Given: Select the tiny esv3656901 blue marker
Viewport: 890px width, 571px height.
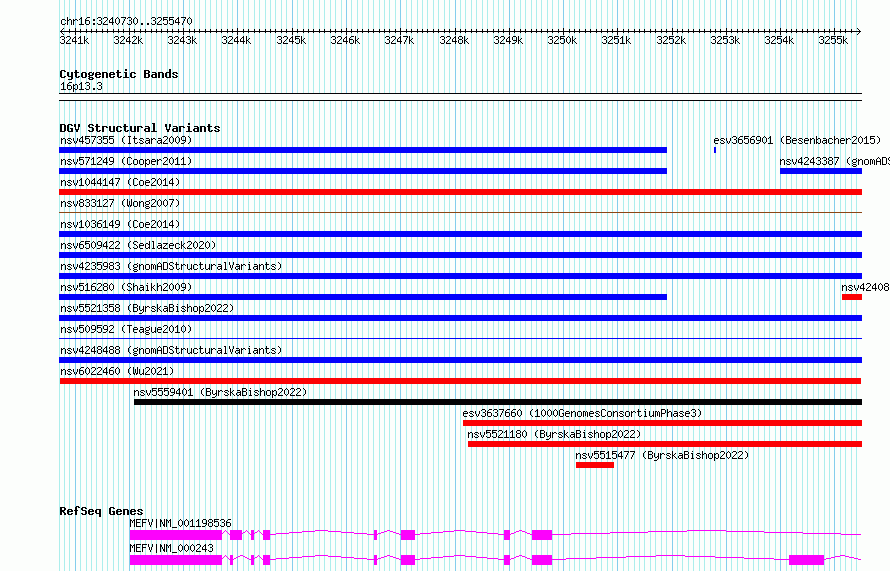Looking at the screenshot, I should (x=715, y=150).
